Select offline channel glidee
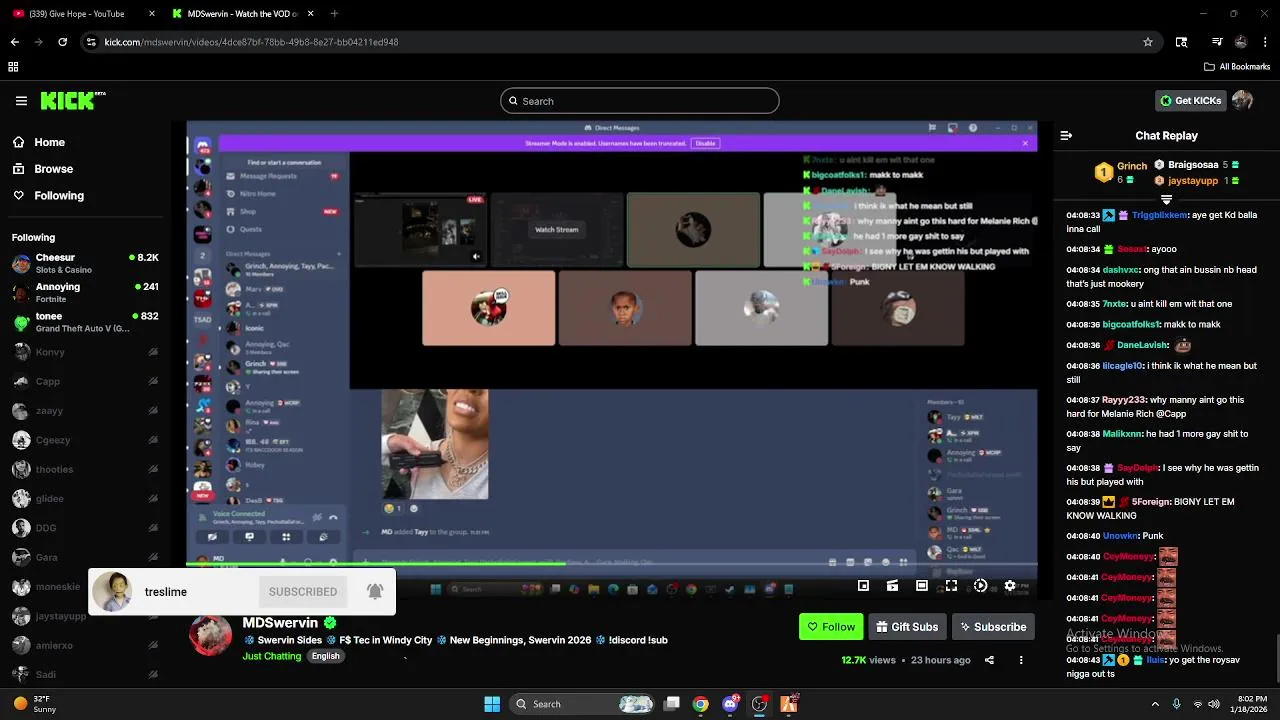Image resolution: width=1280 pixels, height=720 pixels. [85, 499]
